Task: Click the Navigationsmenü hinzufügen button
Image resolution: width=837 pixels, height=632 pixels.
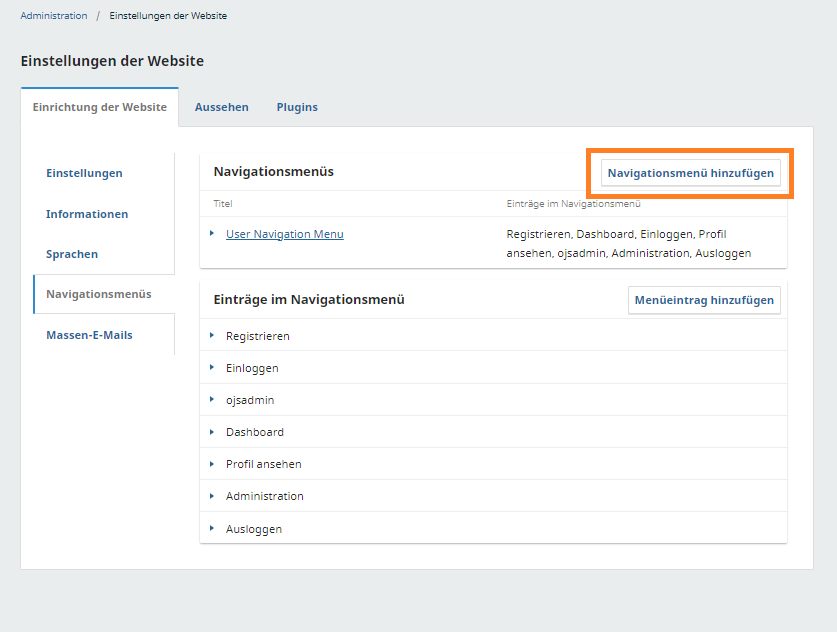Action: 690,173
